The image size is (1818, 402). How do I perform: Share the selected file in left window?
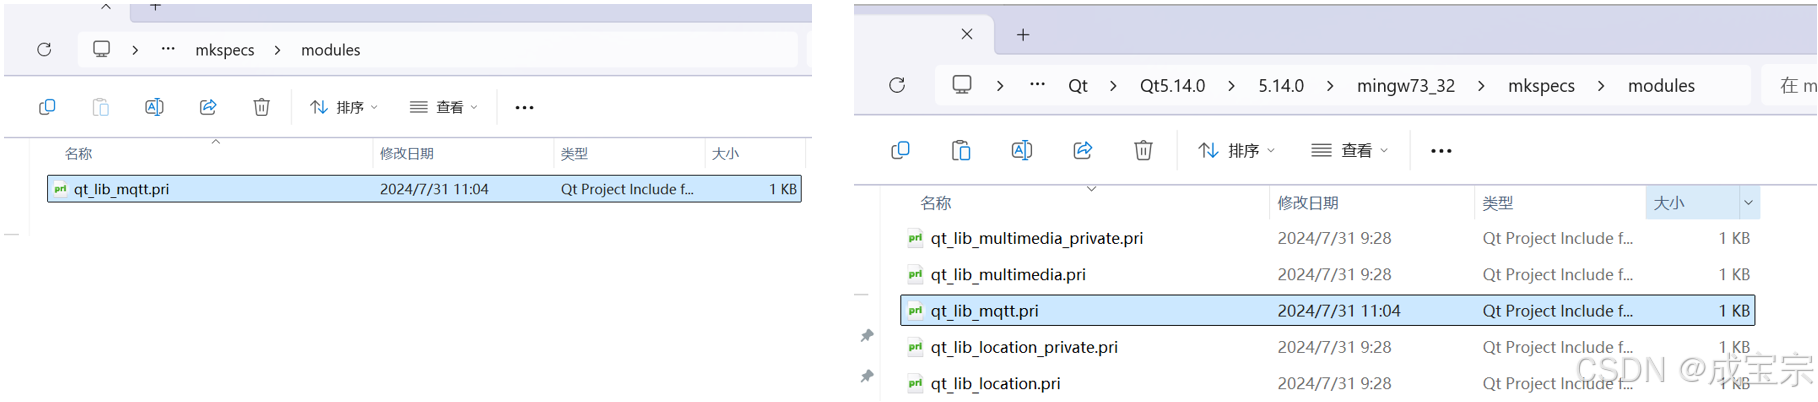(x=208, y=107)
